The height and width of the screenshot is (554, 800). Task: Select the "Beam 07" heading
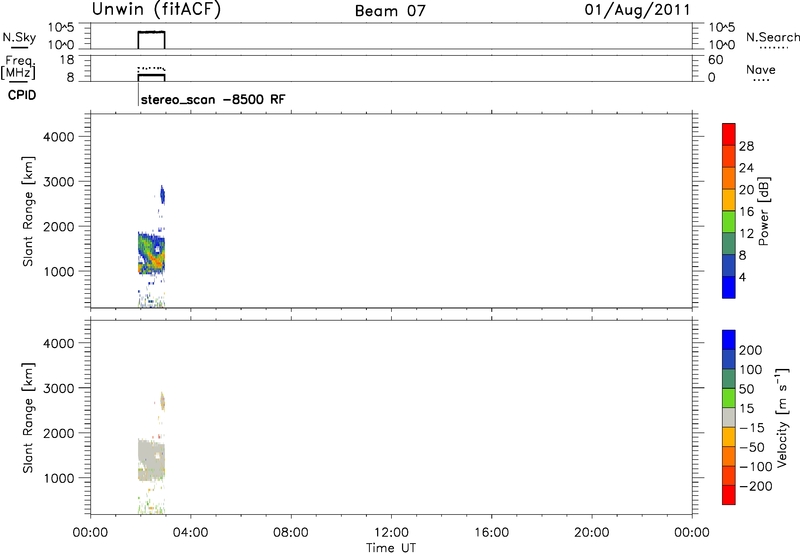(x=390, y=11)
